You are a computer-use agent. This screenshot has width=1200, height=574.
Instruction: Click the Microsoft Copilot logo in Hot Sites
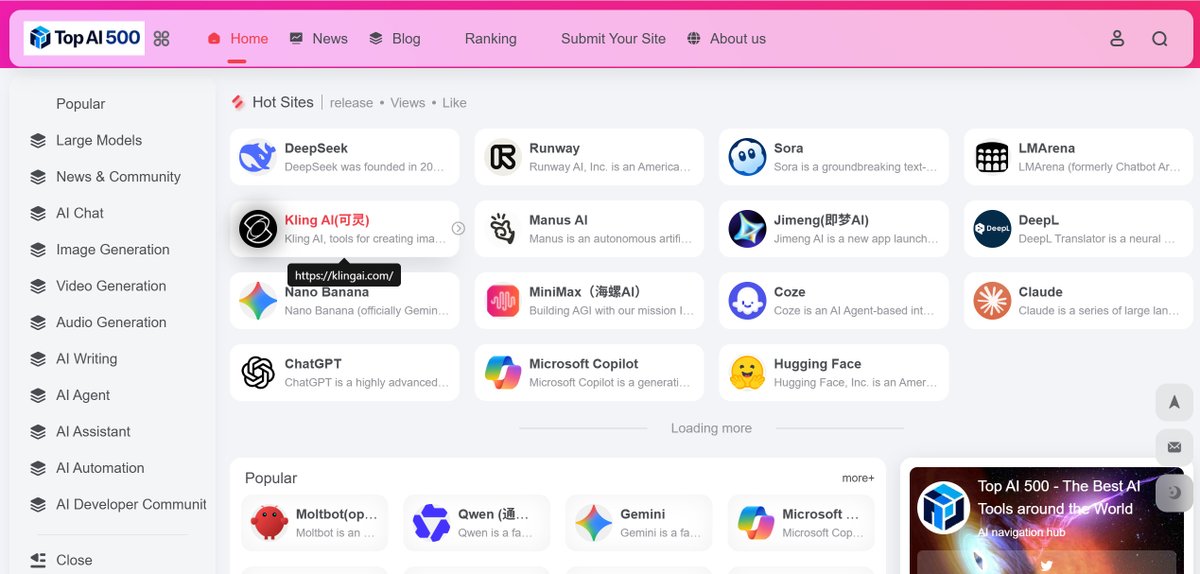[x=503, y=373]
